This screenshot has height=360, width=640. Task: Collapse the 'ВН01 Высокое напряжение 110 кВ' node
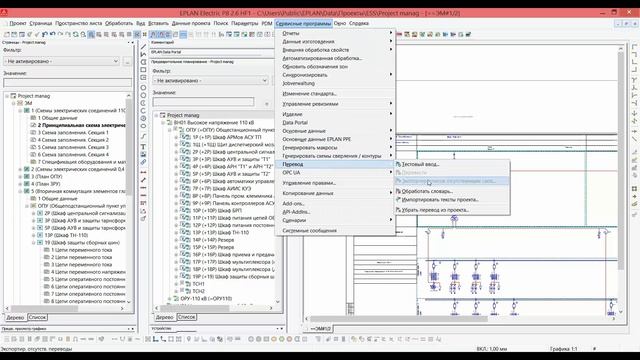click(163, 122)
